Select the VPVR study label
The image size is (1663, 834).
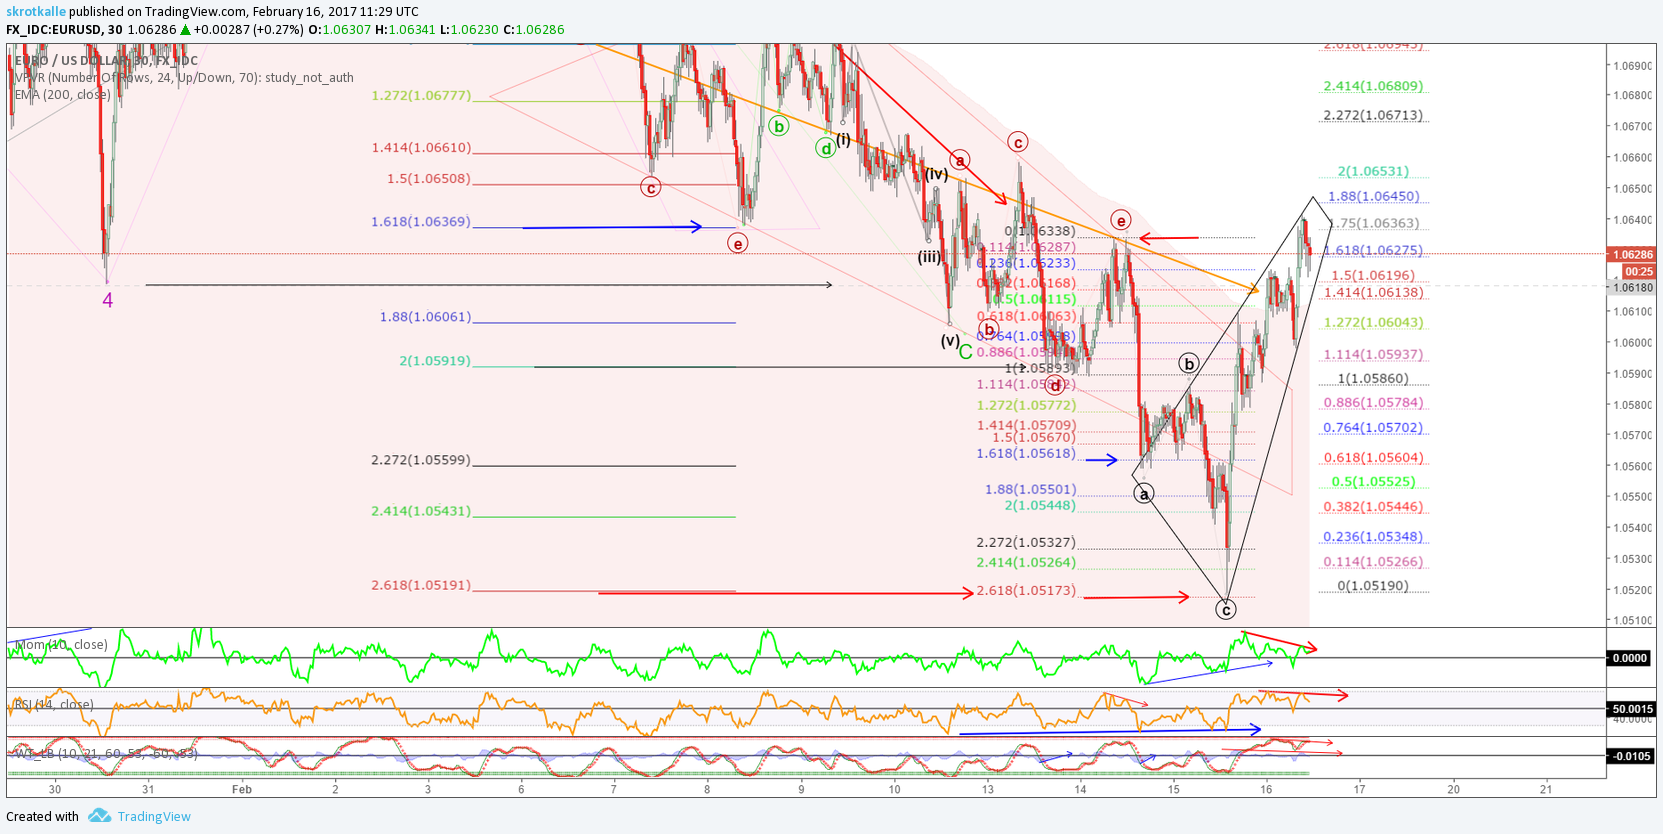(184, 77)
